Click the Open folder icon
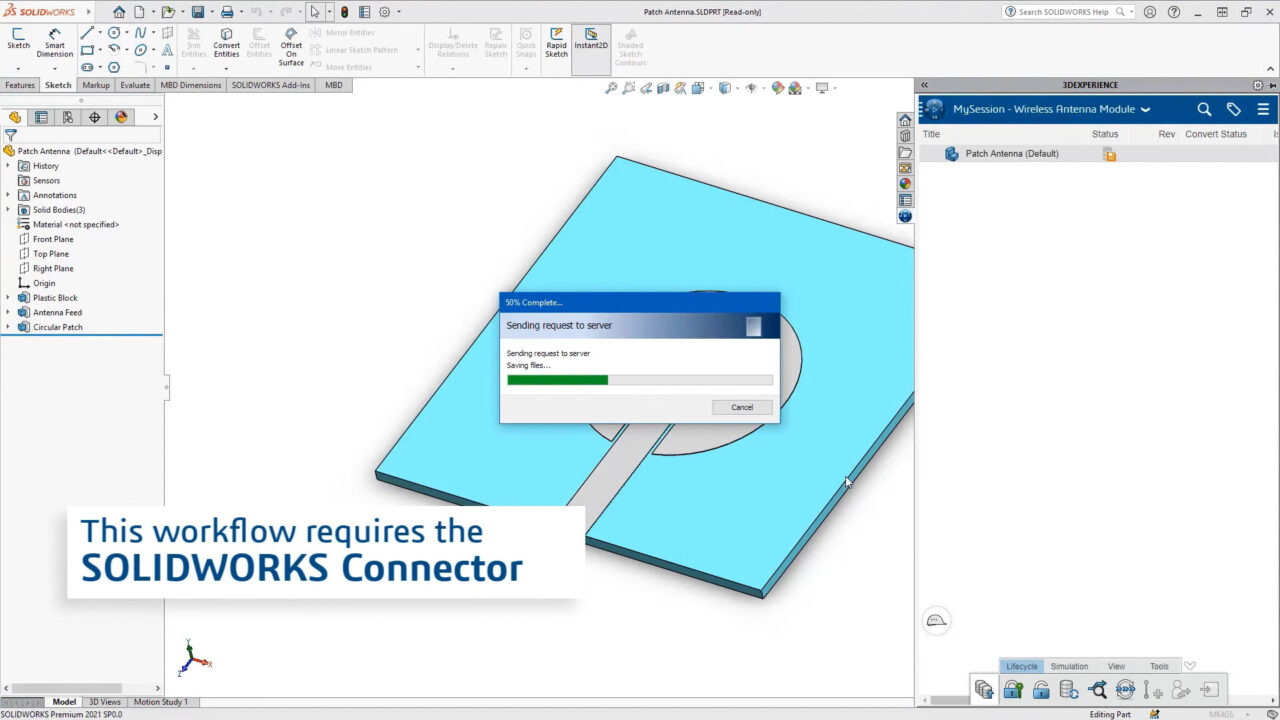1280x720 pixels. [169, 12]
